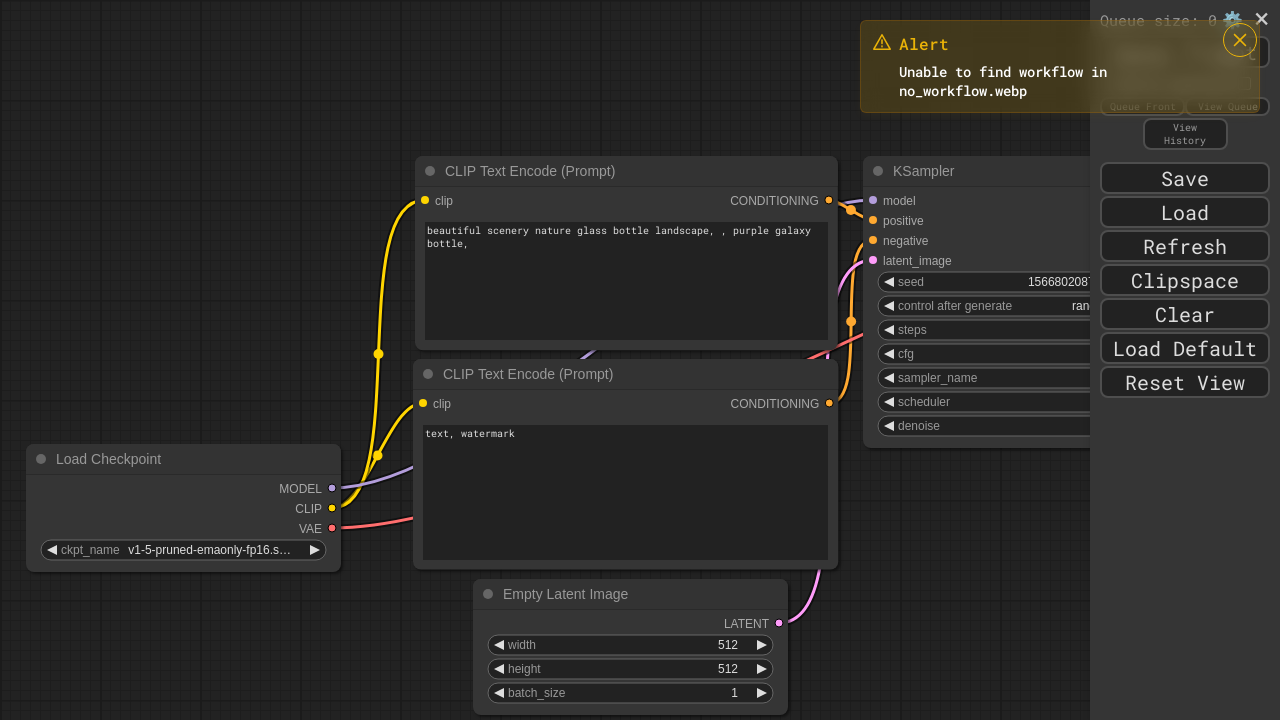Screen dimensions: 1280x720
Task: Open the sampler_name dropdown in KSampler
Action: click(985, 378)
